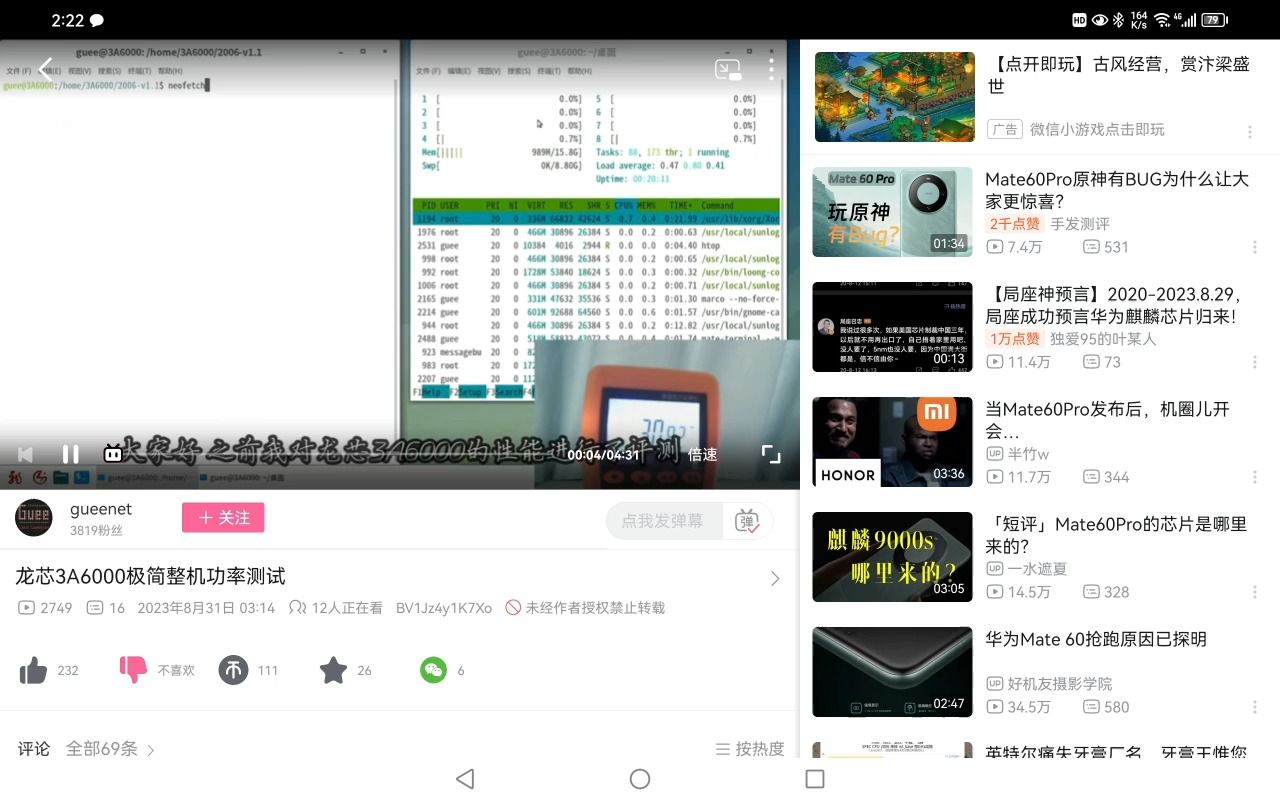This screenshot has width=1280, height=800.
Task: Open options for 半竹w video
Action: coord(1255,477)
